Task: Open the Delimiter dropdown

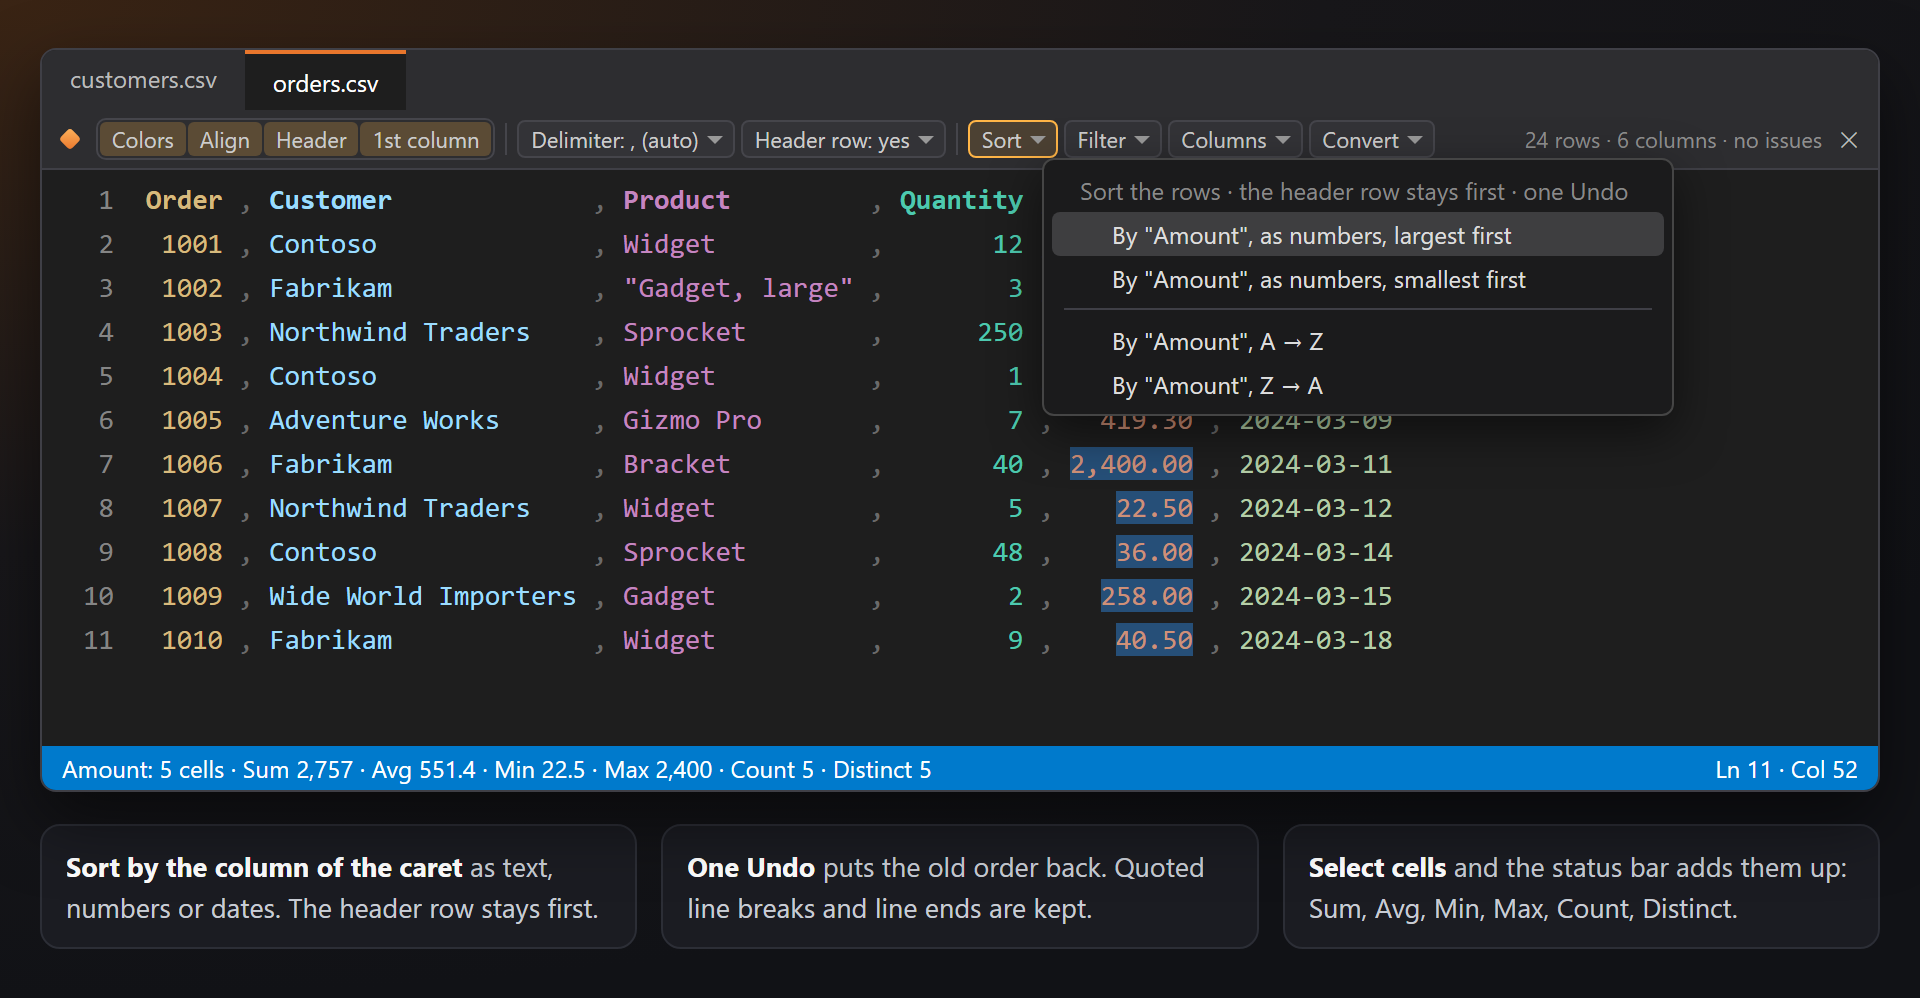Action: [x=626, y=140]
